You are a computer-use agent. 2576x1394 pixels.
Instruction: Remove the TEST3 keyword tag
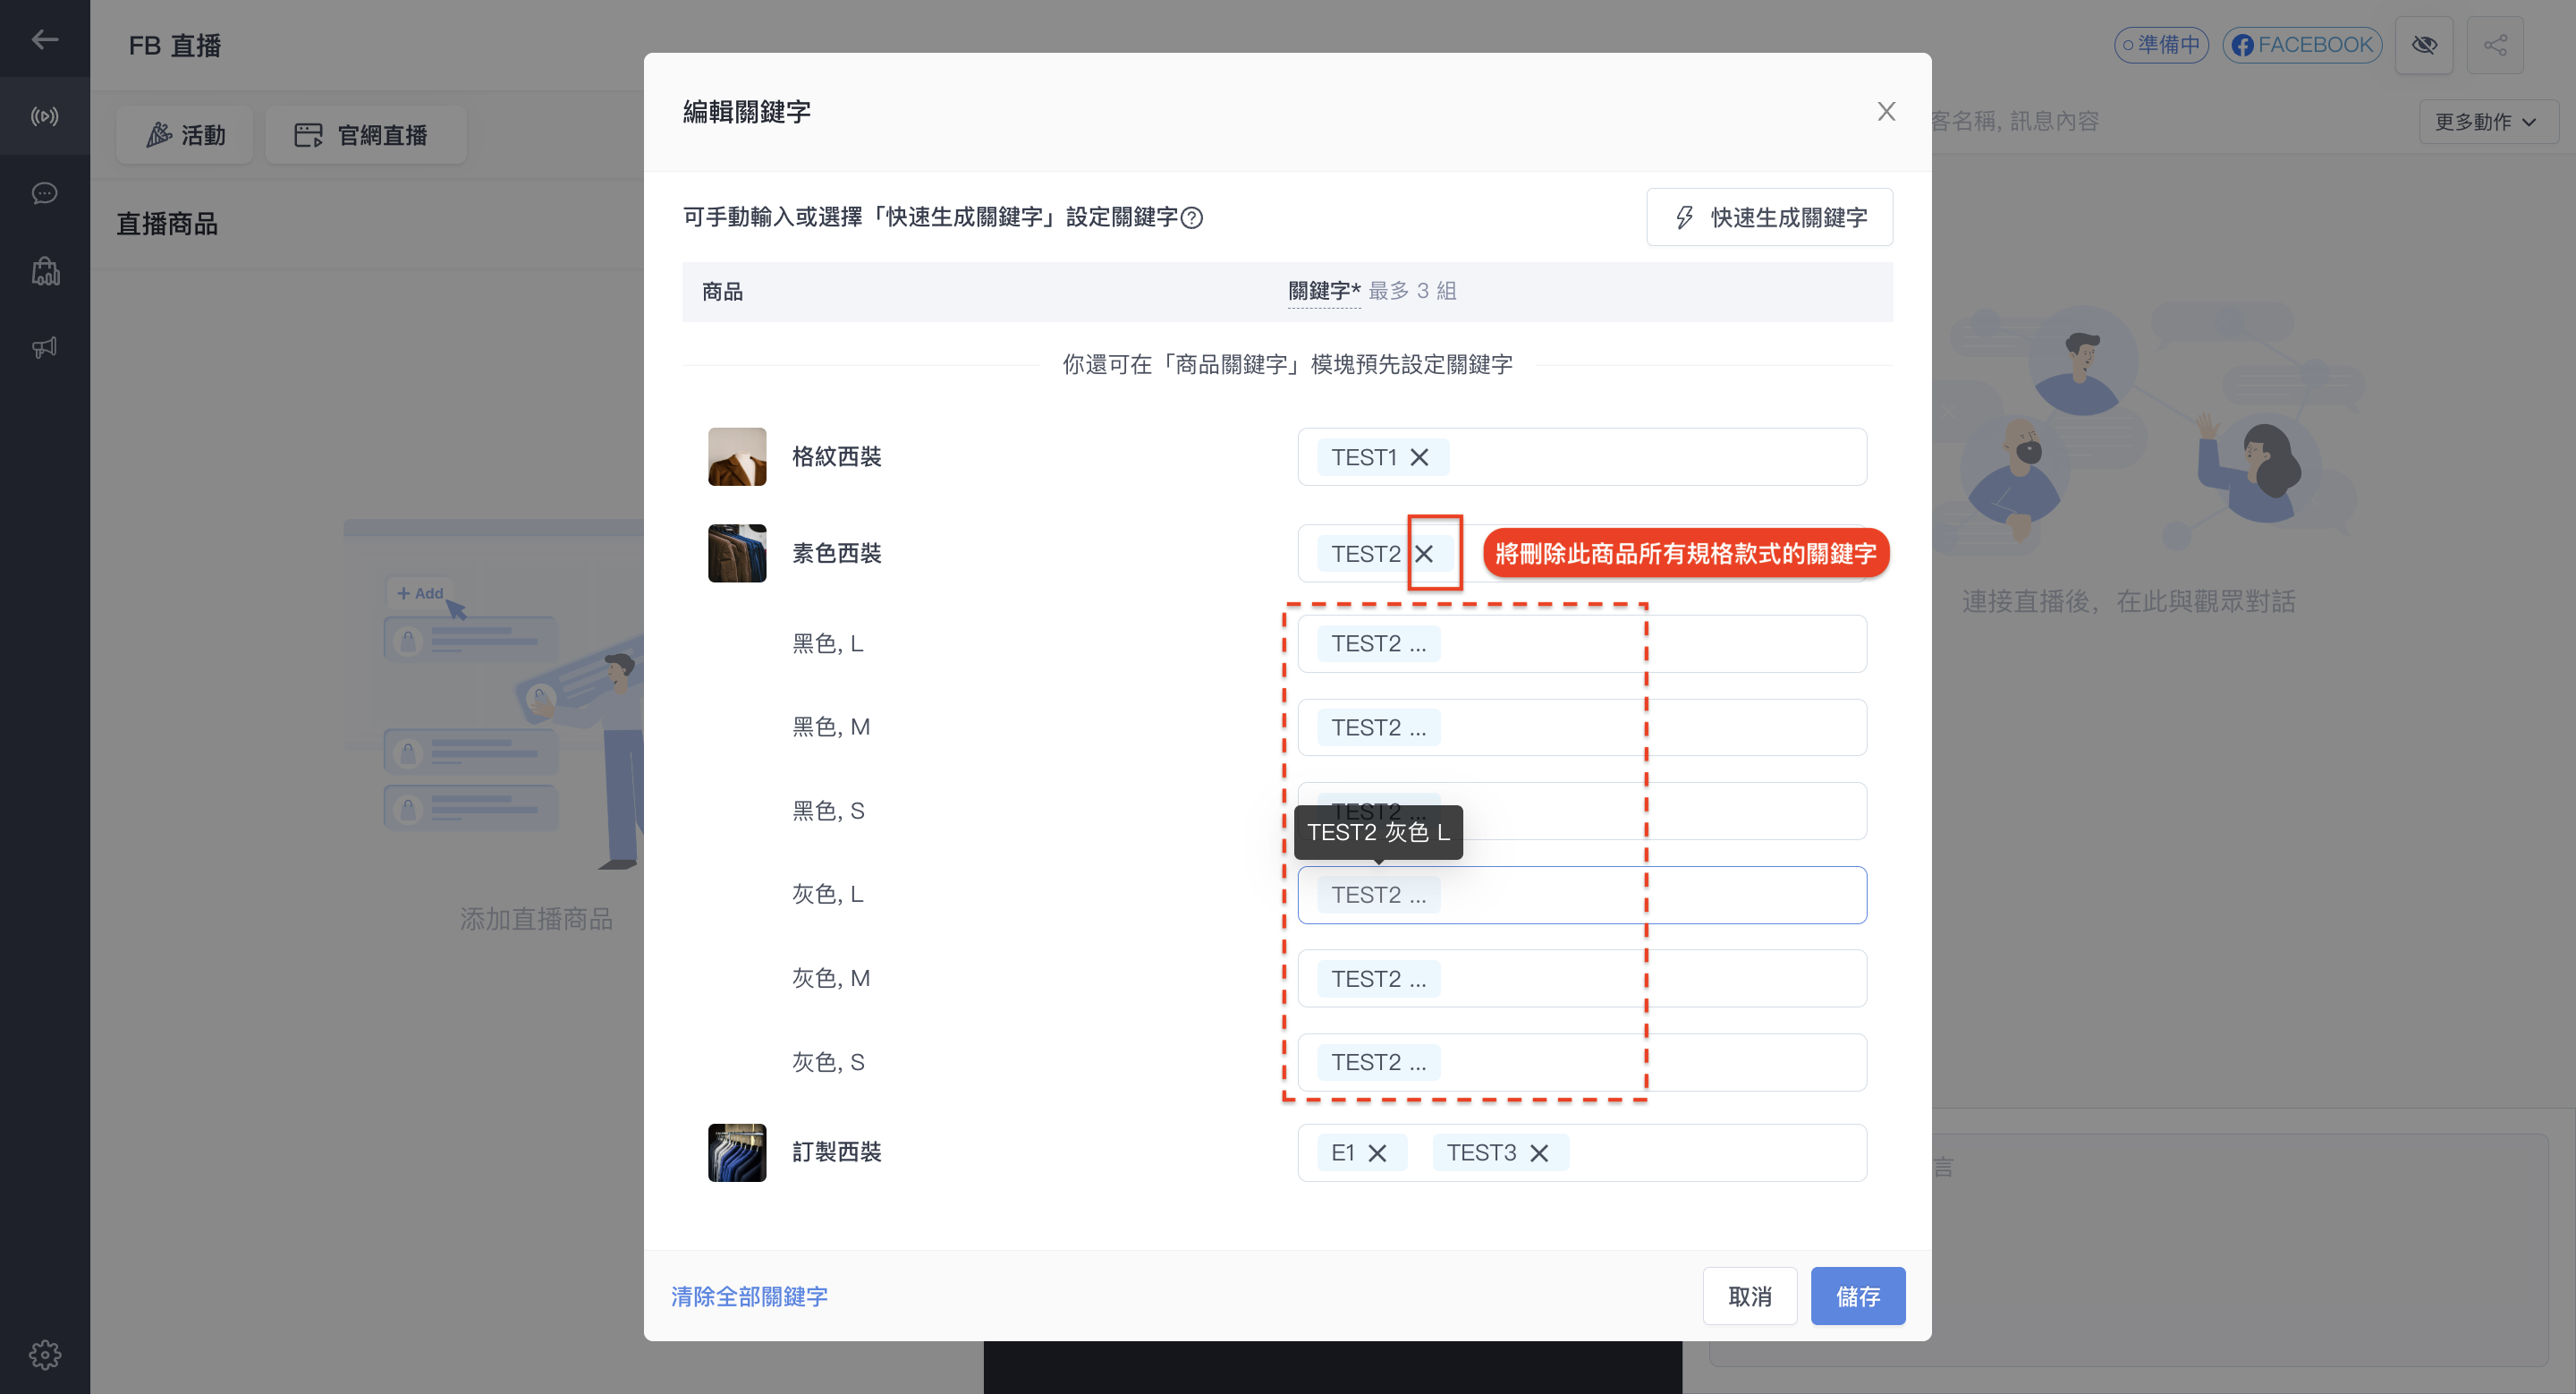1539,1153
